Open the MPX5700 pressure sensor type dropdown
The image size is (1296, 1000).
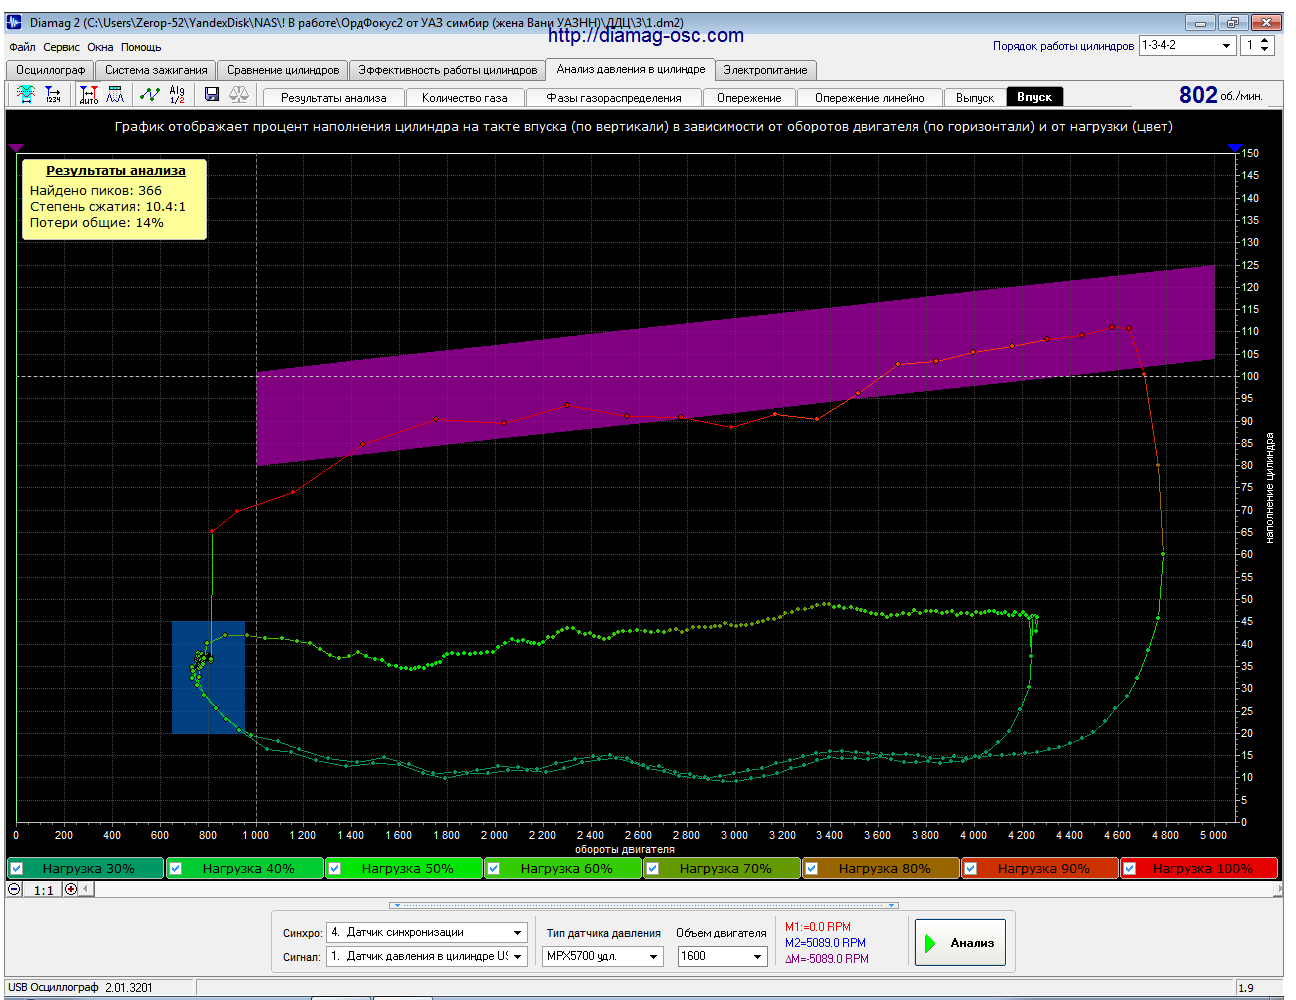[603, 956]
